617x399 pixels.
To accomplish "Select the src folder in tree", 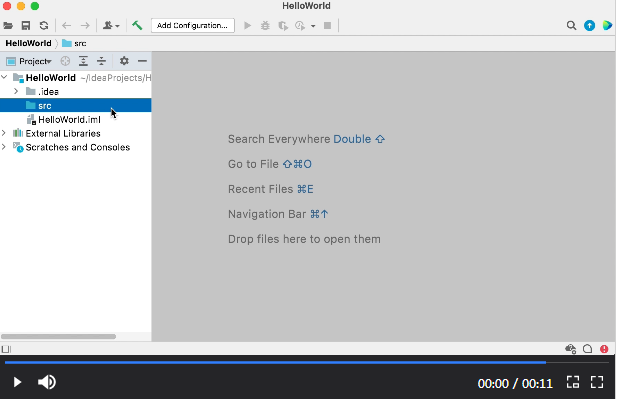I will (76, 105).
